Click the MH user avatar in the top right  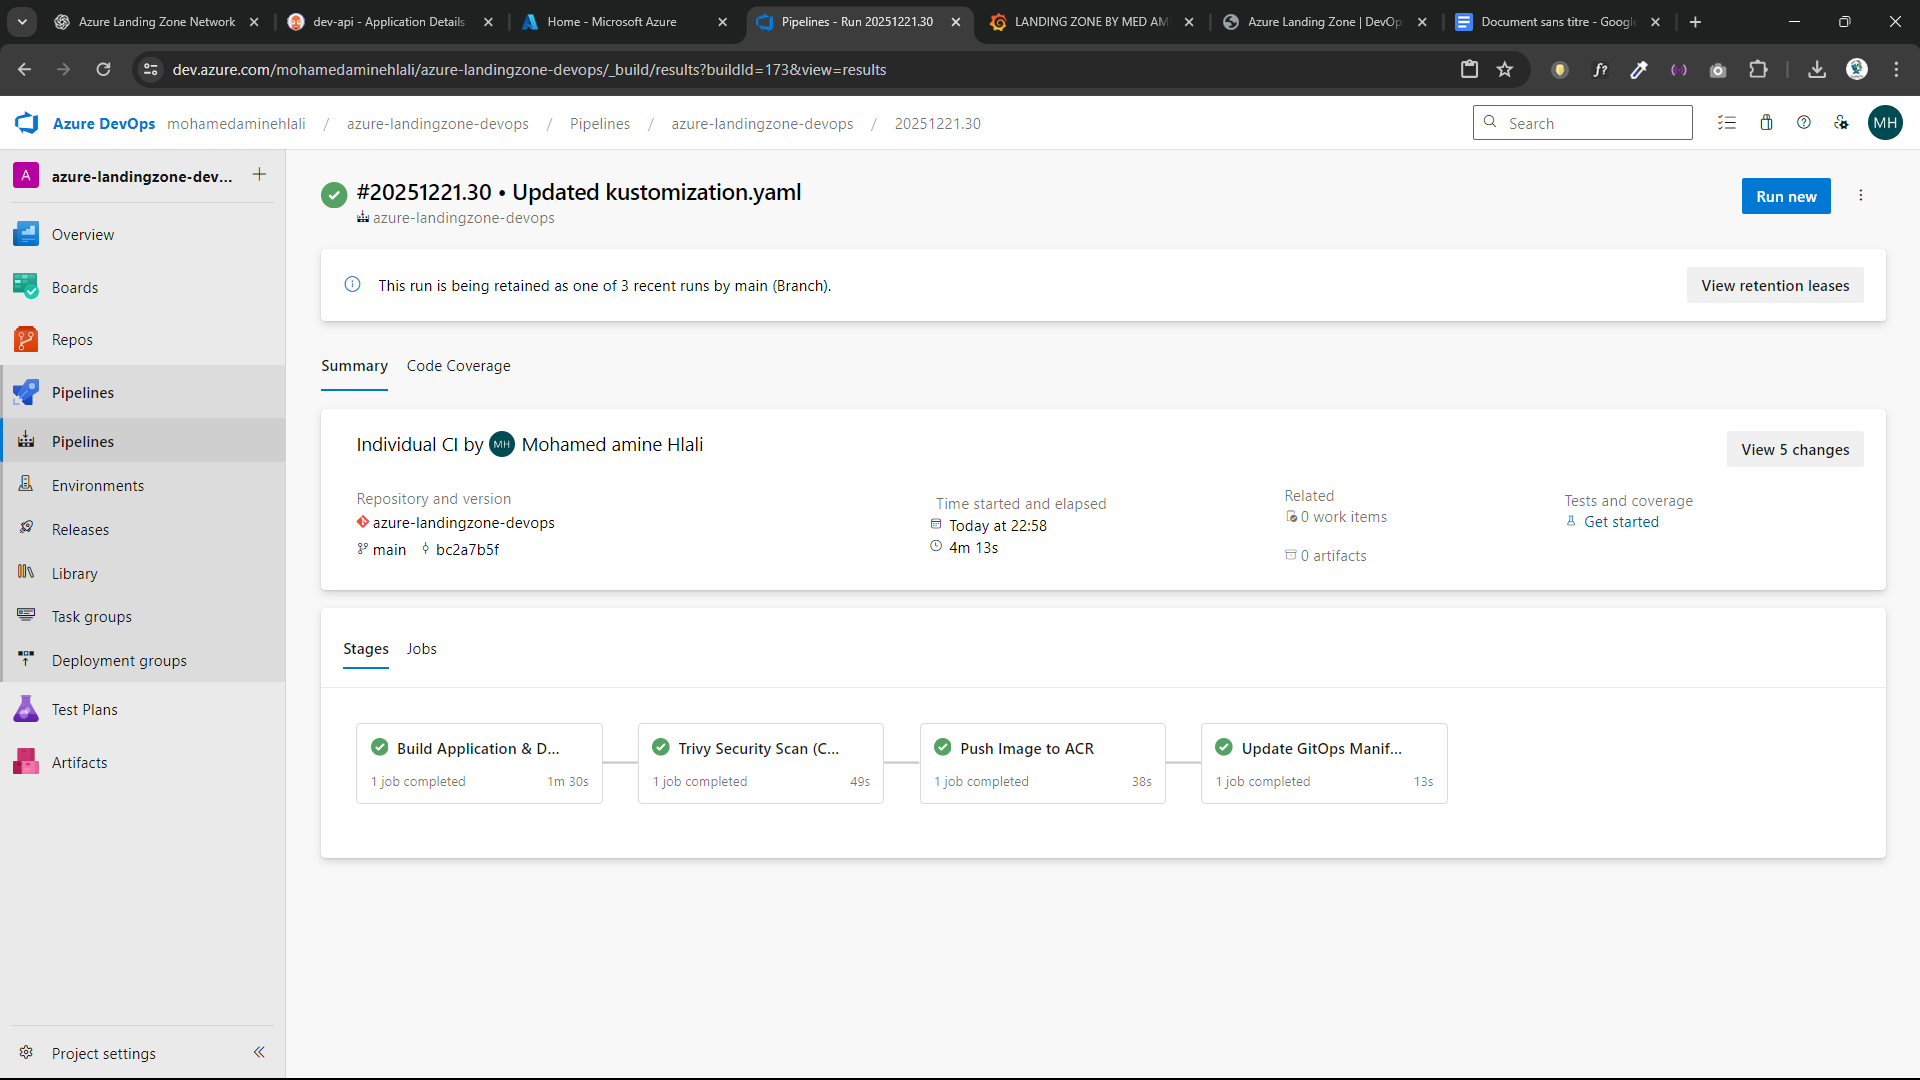1887,122
